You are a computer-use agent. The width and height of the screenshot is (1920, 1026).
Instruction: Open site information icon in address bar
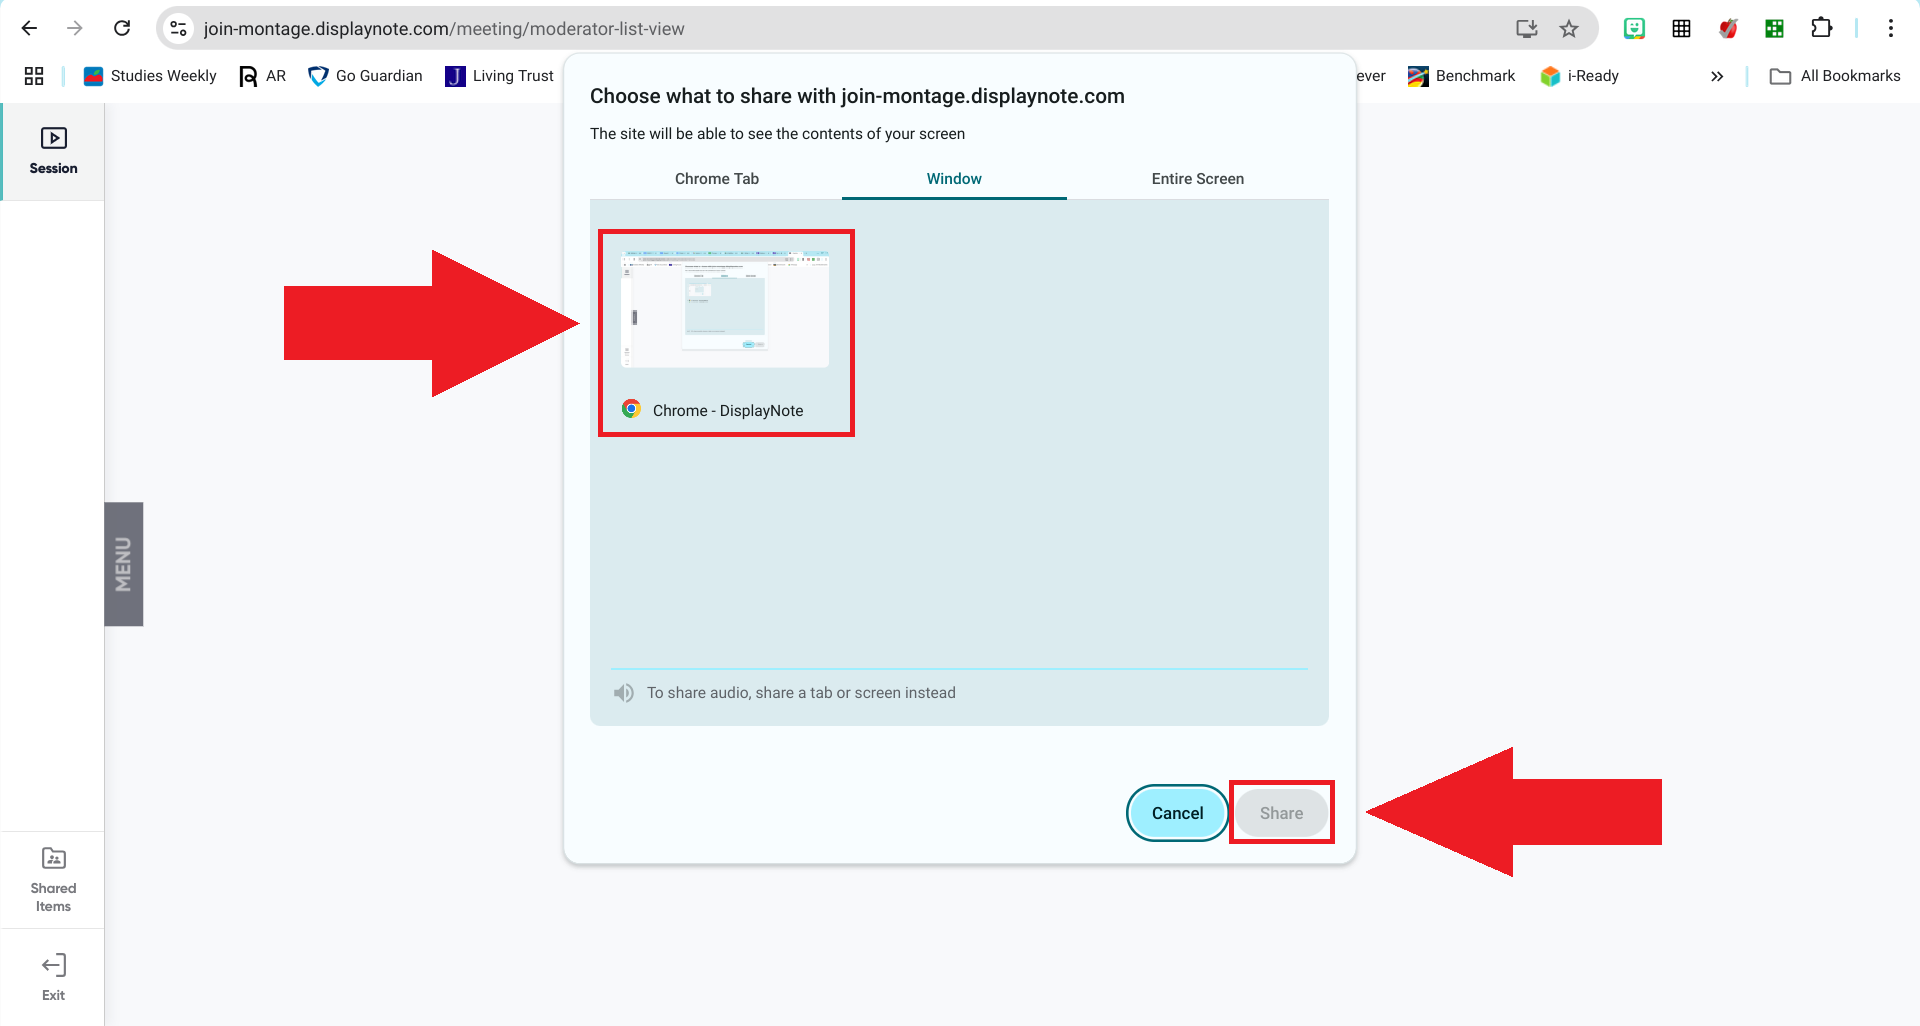tap(179, 28)
